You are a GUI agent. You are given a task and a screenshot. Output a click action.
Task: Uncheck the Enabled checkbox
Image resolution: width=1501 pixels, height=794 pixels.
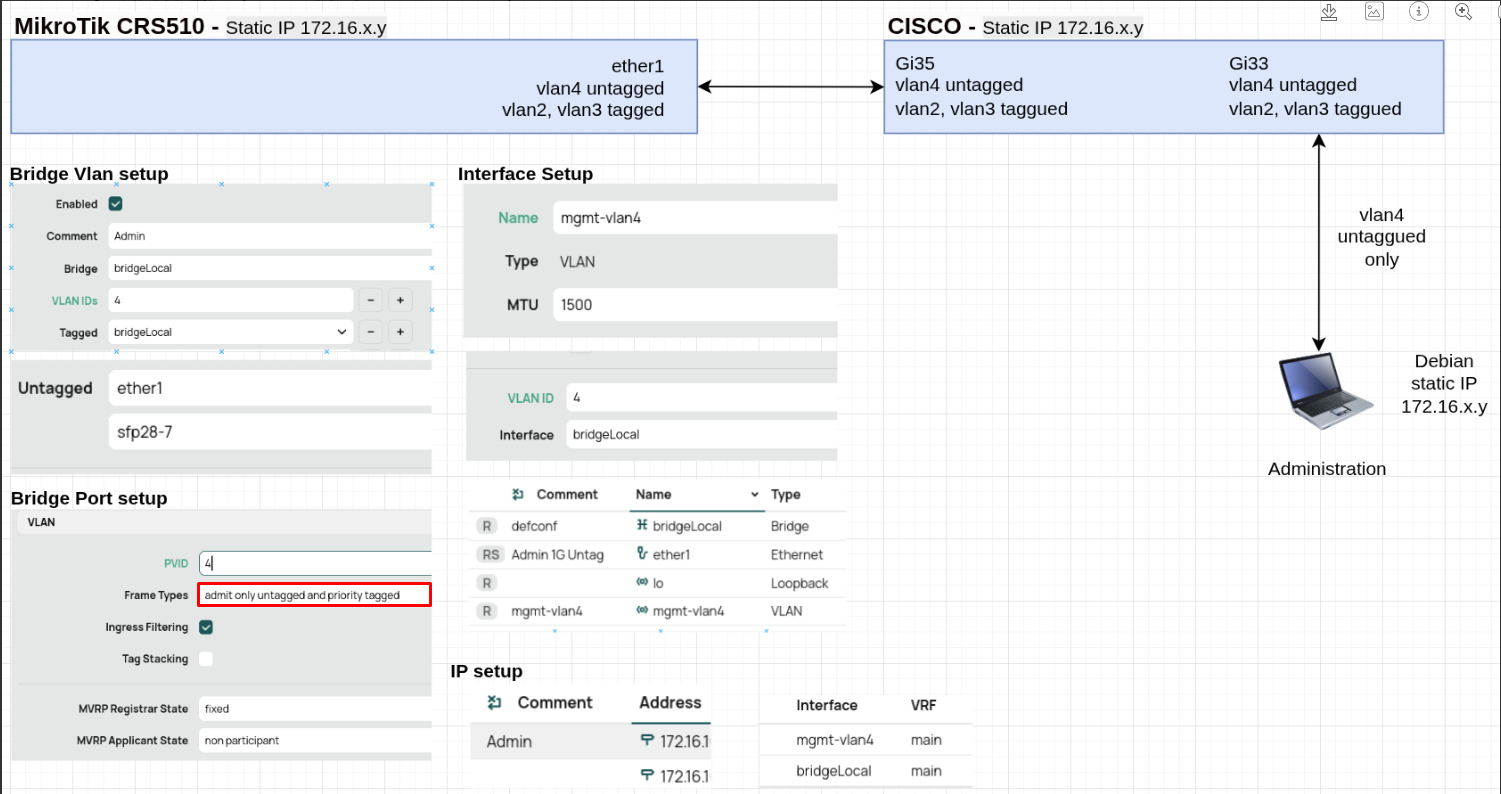coord(116,204)
